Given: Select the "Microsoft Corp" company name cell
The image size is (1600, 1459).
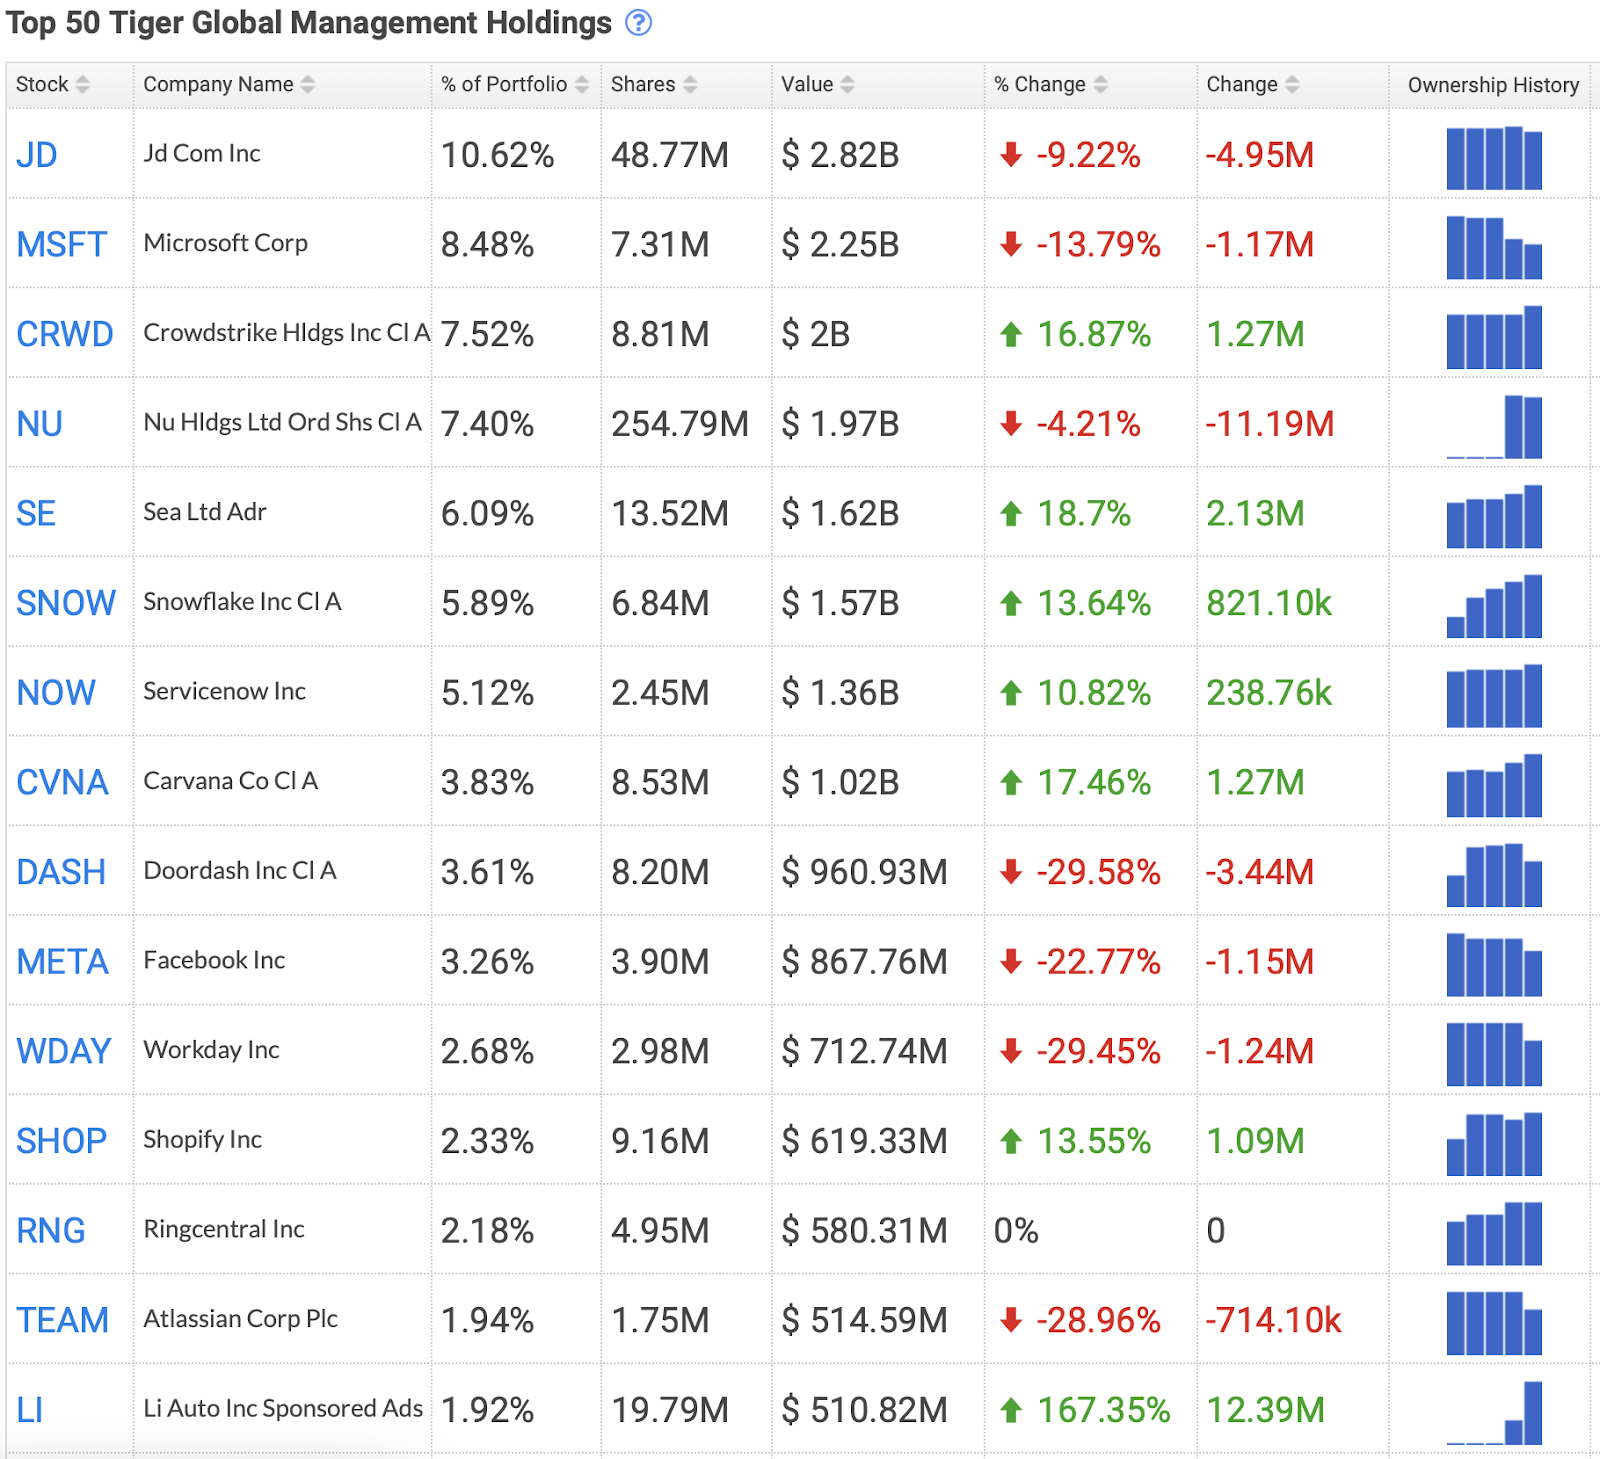Looking at the screenshot, I should (226, 243).
